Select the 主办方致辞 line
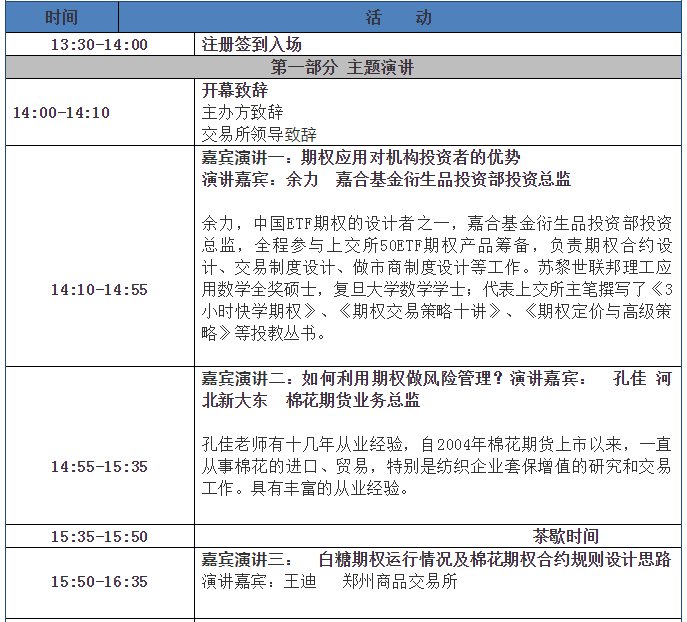The image size is (687, 622). point(242,112)
